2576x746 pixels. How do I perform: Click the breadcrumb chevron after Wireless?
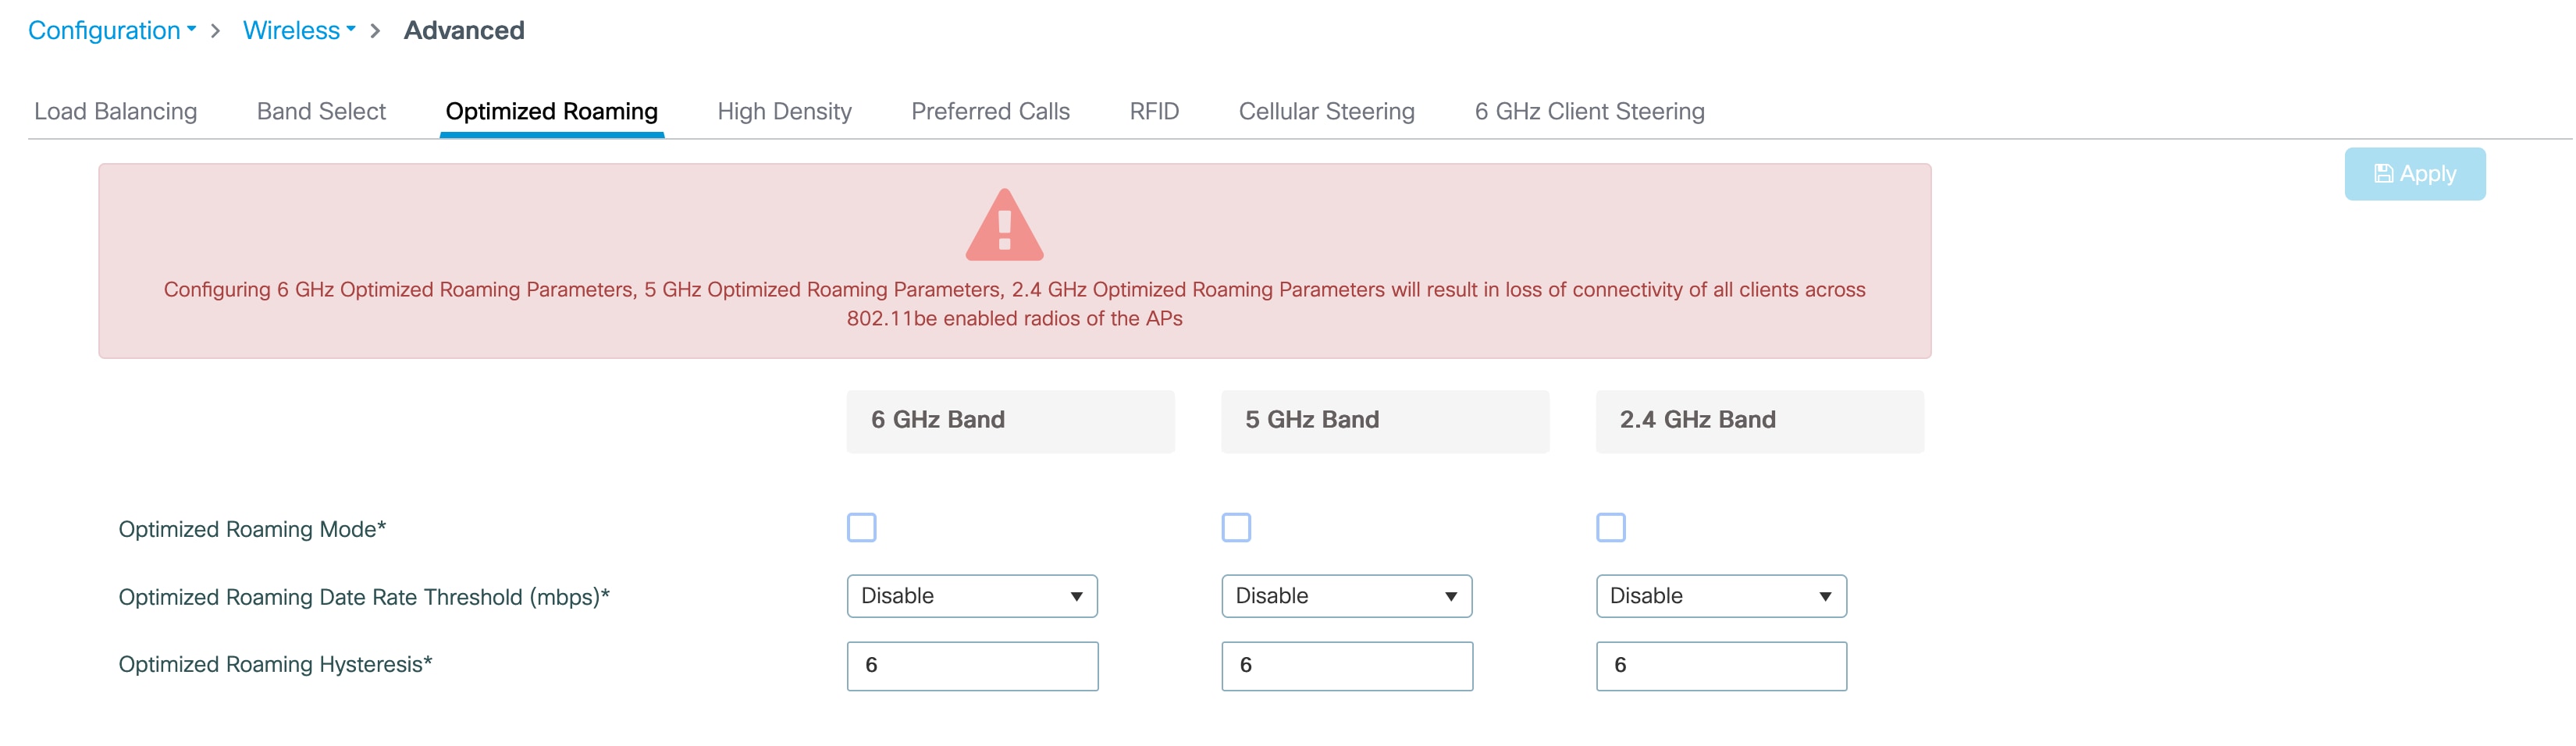point(375,31)
